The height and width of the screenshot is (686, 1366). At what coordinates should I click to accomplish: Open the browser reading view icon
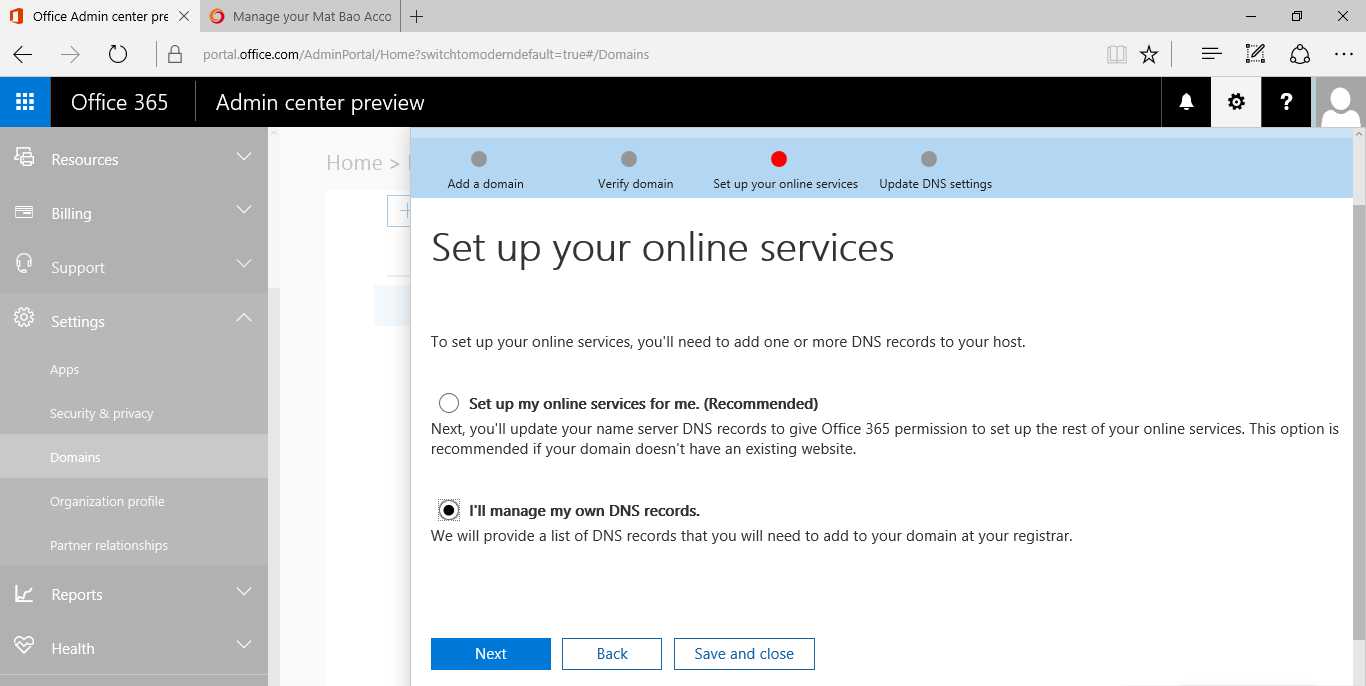[x=1116, y=54]
